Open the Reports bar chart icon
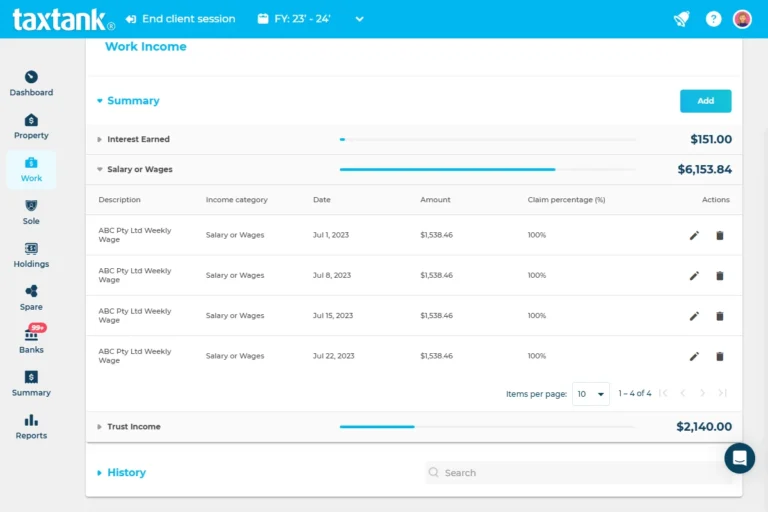 coord(31,420)
